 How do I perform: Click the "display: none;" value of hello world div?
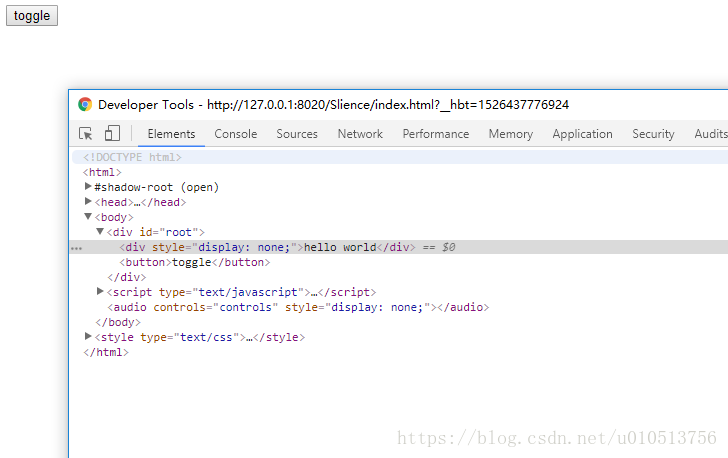coord(244,247)
